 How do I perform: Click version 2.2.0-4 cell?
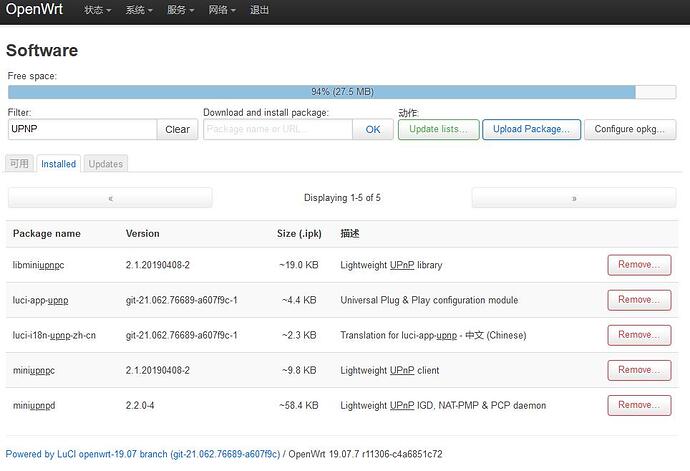(x=140, y=405)
